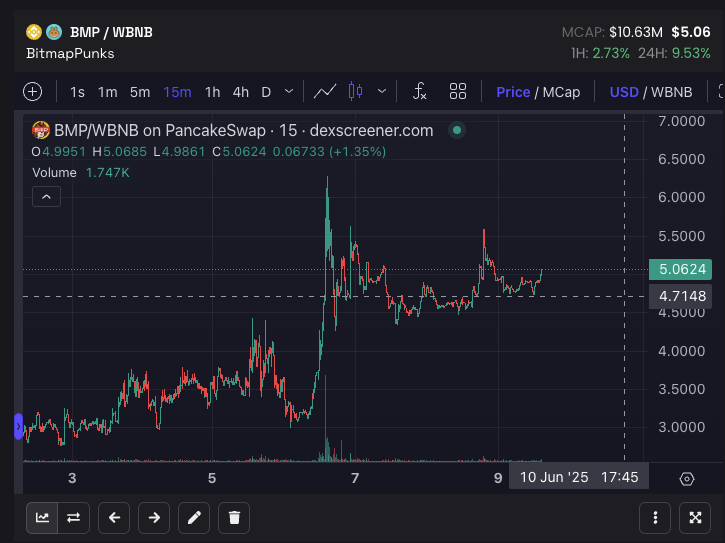Image resolution: width=725 pixels, height=543 pixels.
Task: Open the three-dot more options menu
Action: [x=655, y=518]
